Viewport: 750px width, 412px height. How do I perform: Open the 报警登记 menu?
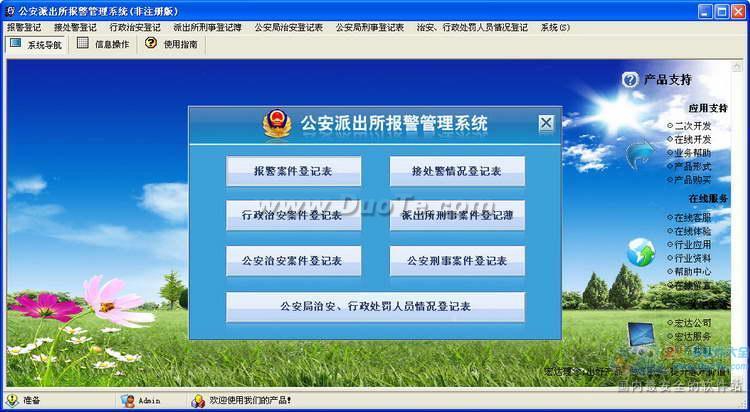point(24,27)
